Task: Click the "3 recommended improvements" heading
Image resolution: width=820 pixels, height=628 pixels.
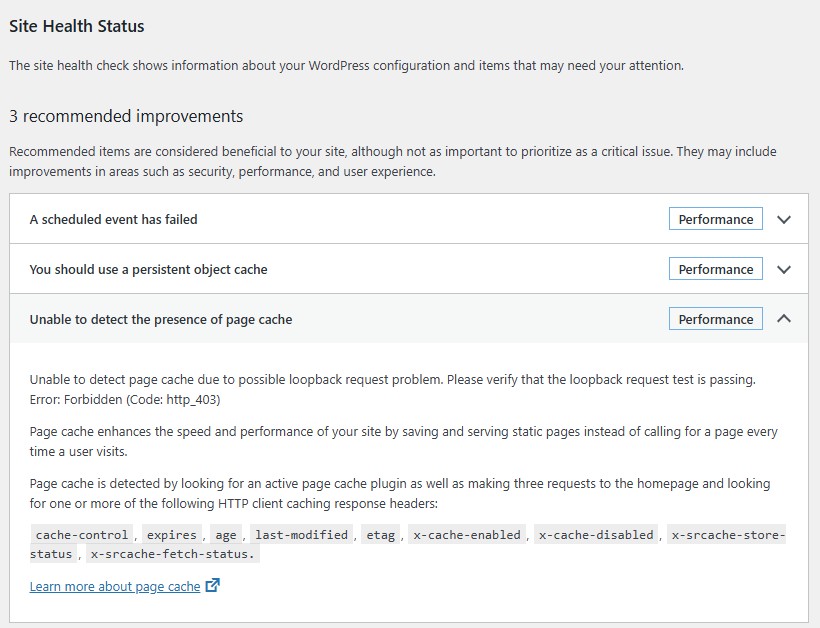Action: tap(126, 116)
